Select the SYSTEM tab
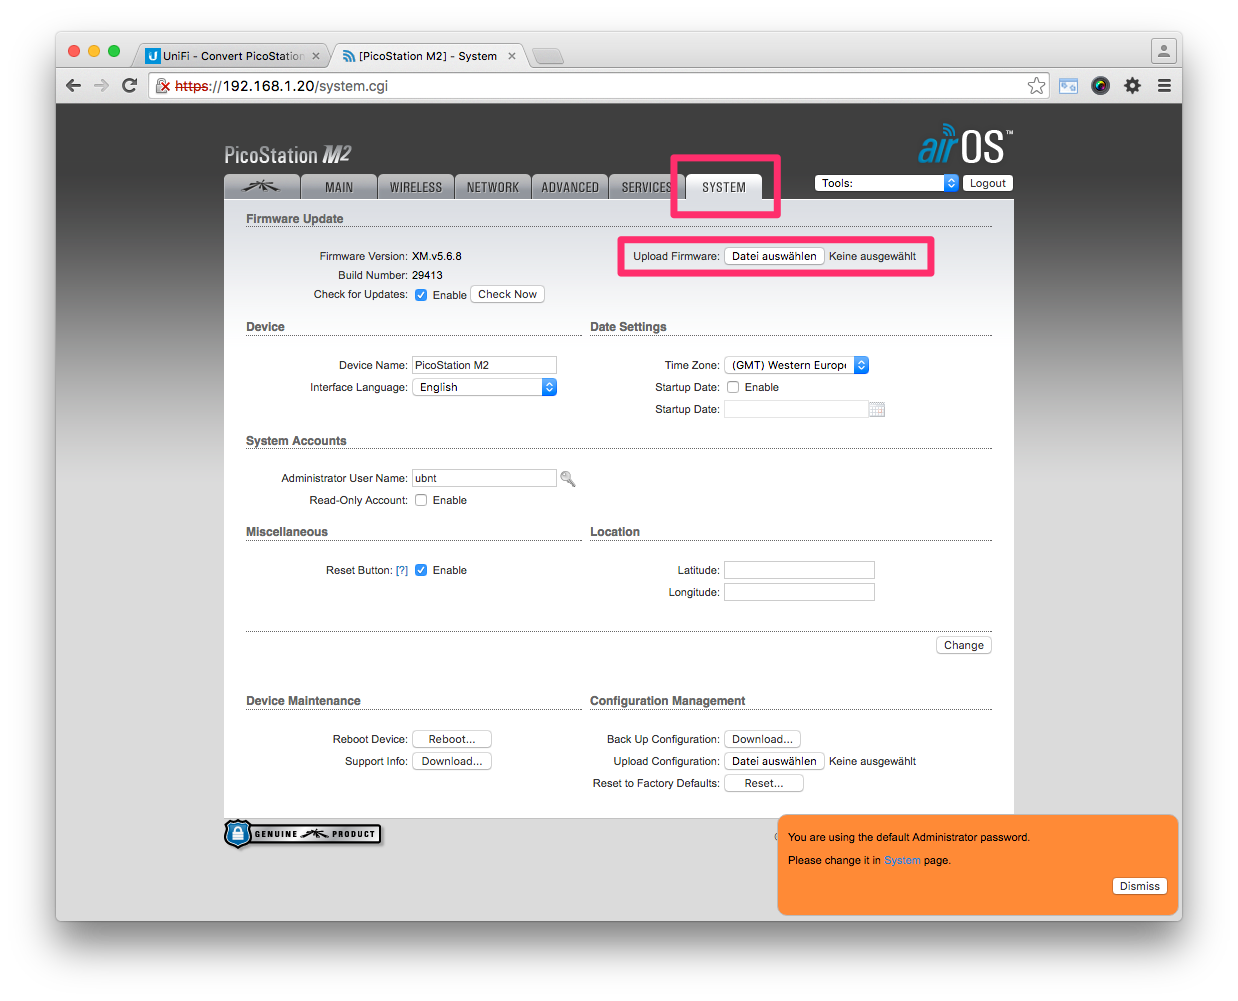The width and height of the screenshot is (1238, 1001). click(724, 187)
